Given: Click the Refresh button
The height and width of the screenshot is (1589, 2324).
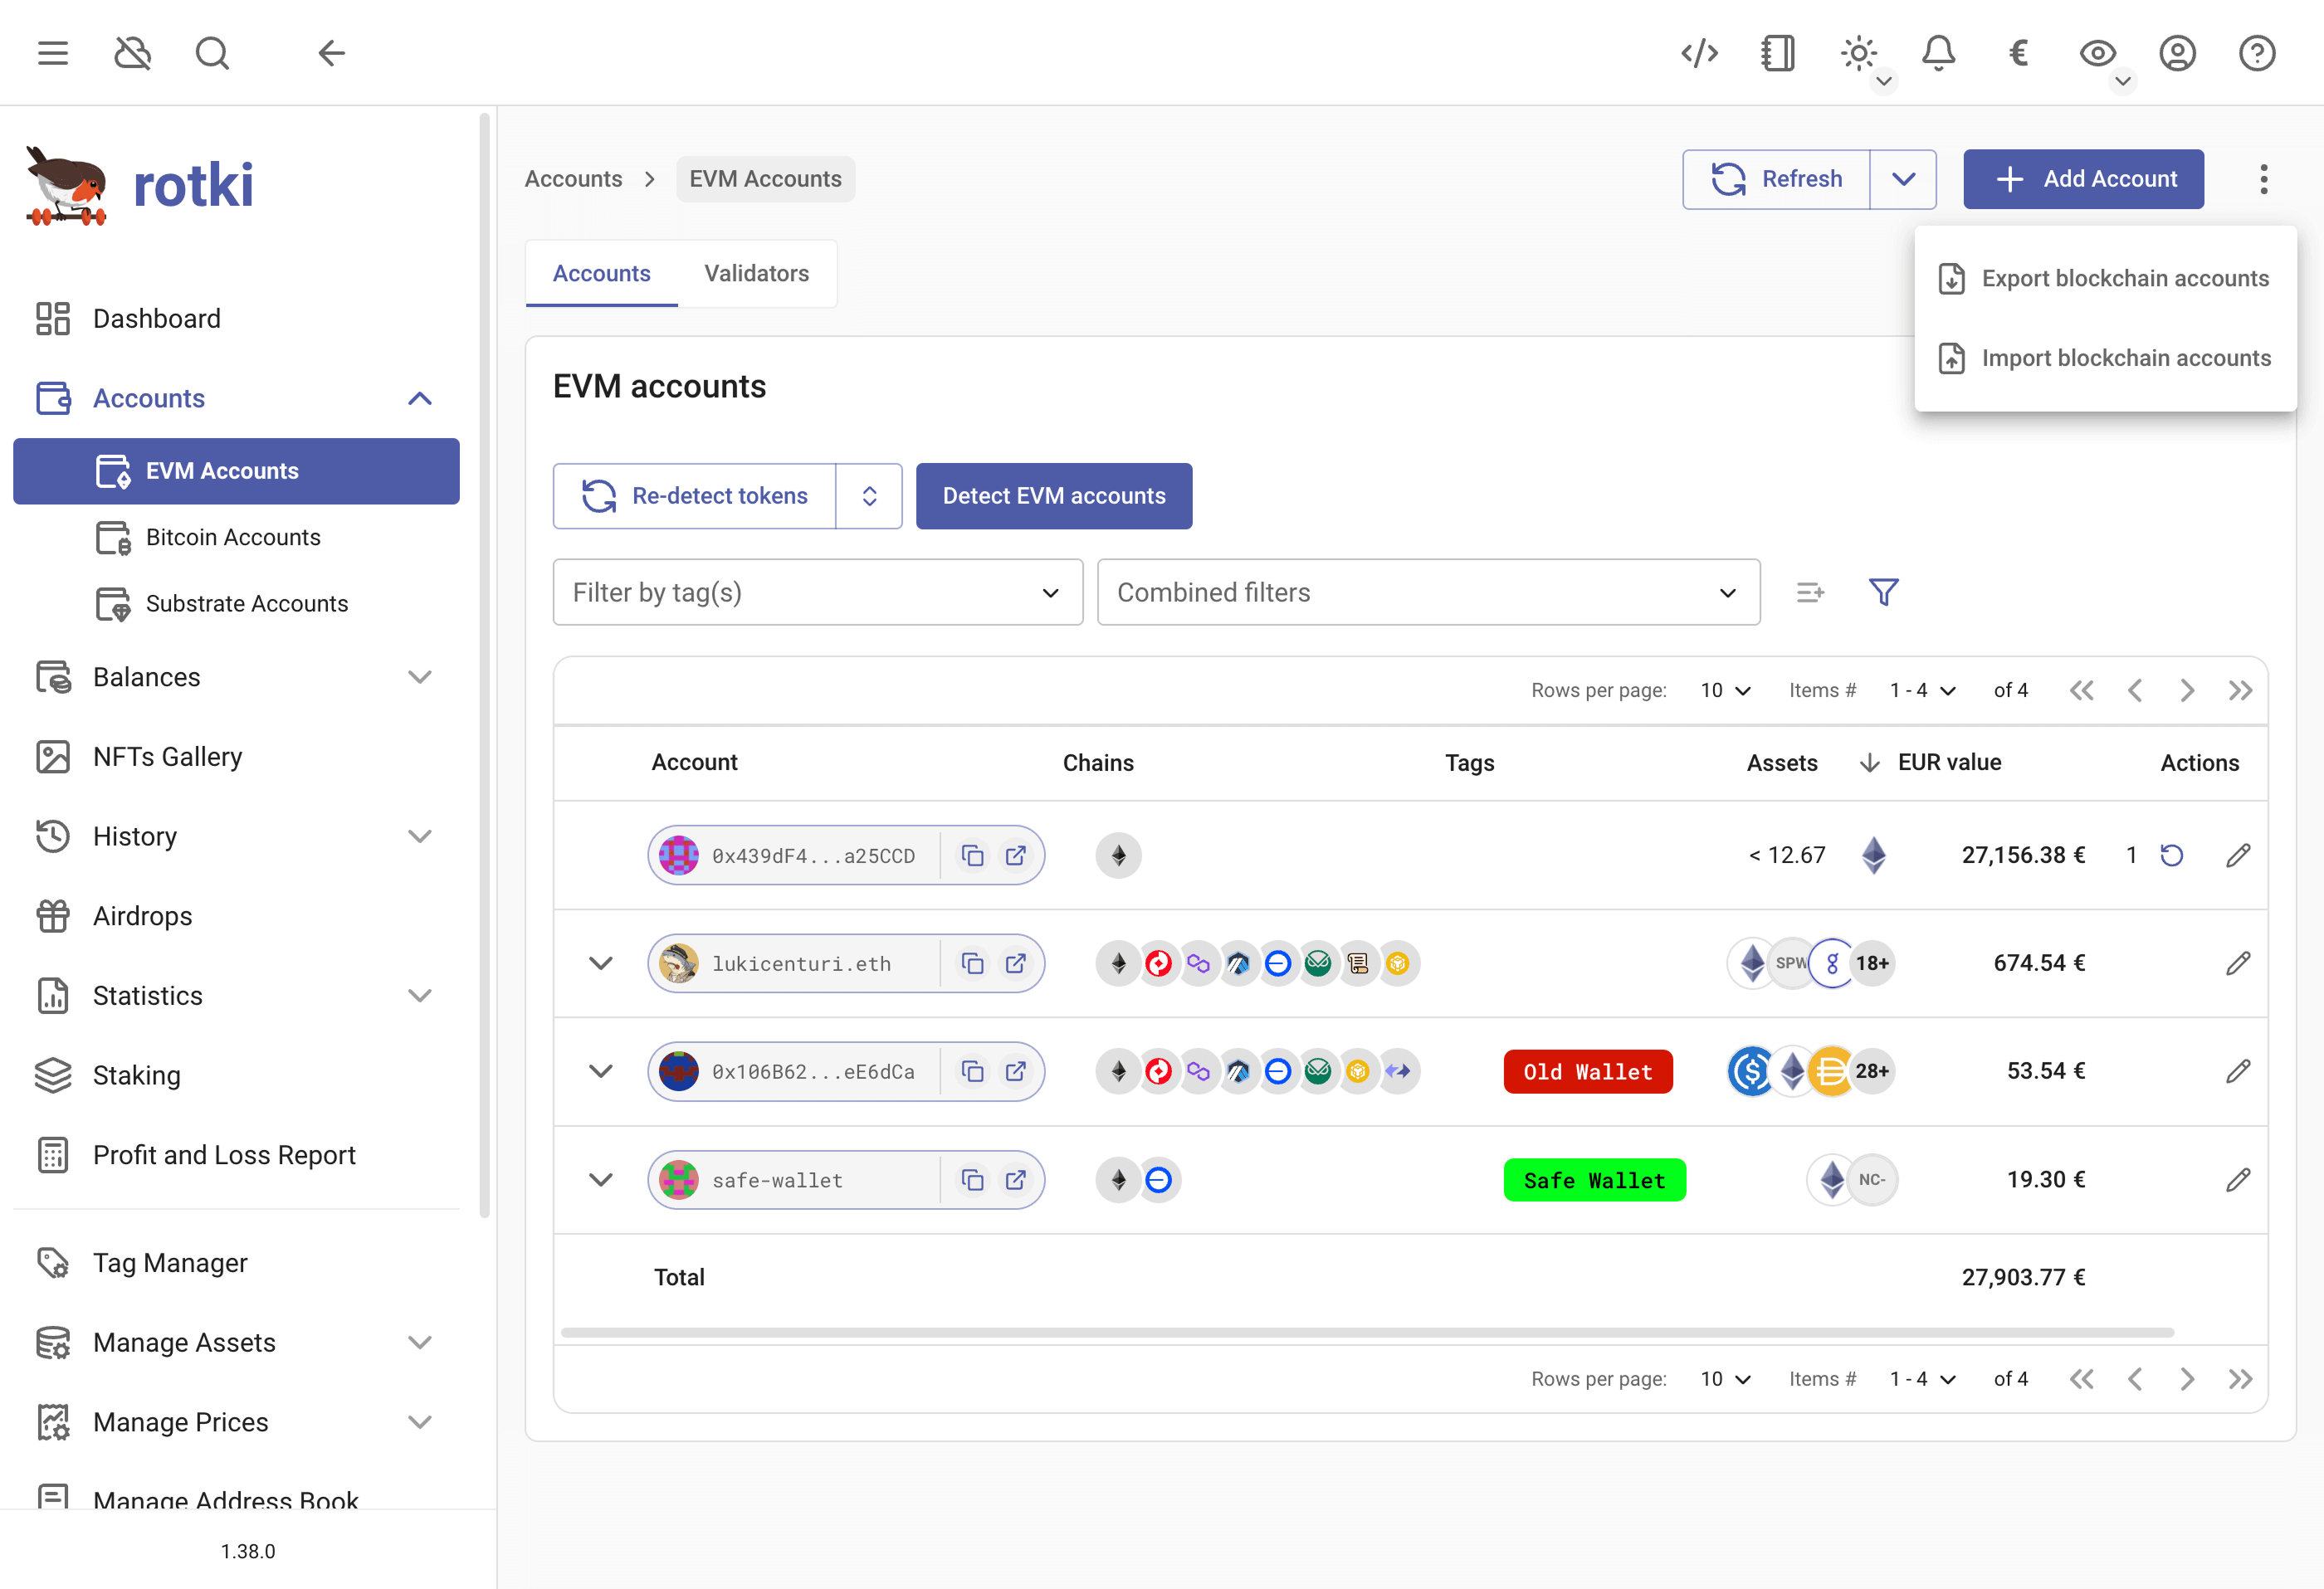Looking at the screenshot, I should [1776, 179].
